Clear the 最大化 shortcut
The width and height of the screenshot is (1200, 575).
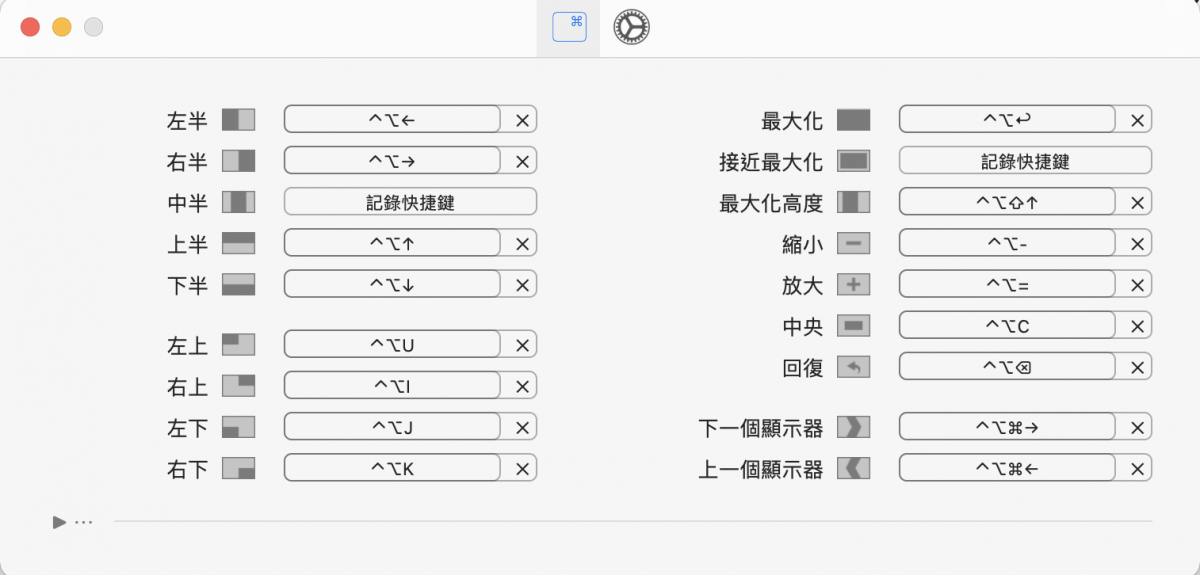click(1137, 121)
